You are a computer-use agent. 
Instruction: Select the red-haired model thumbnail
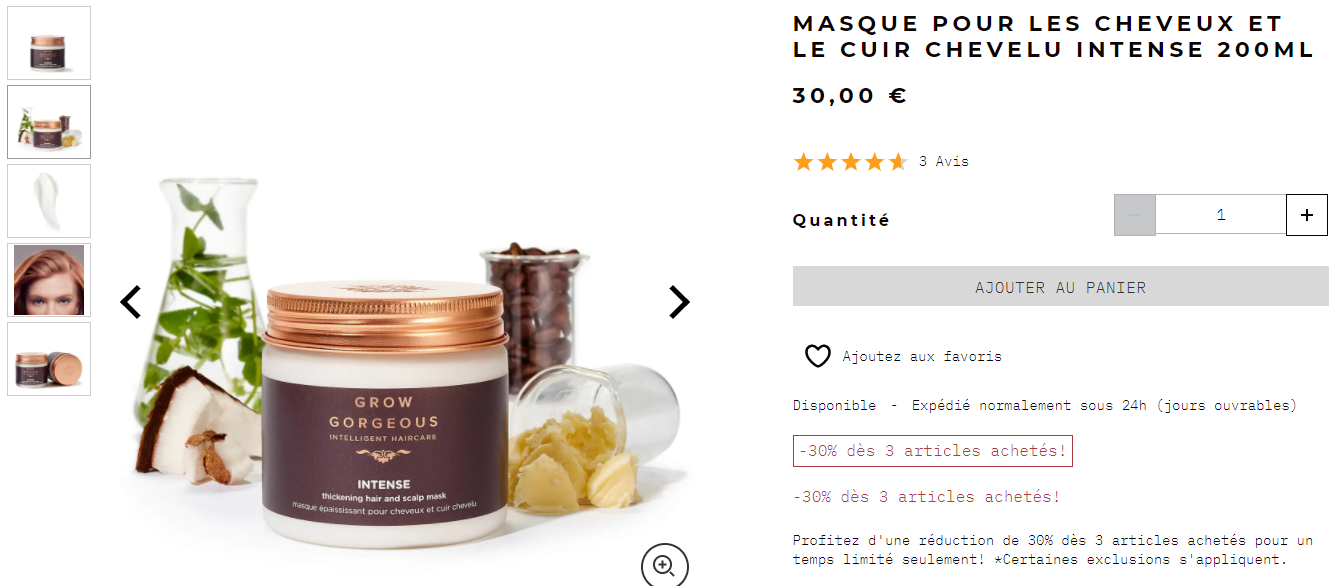pos(49,280)
